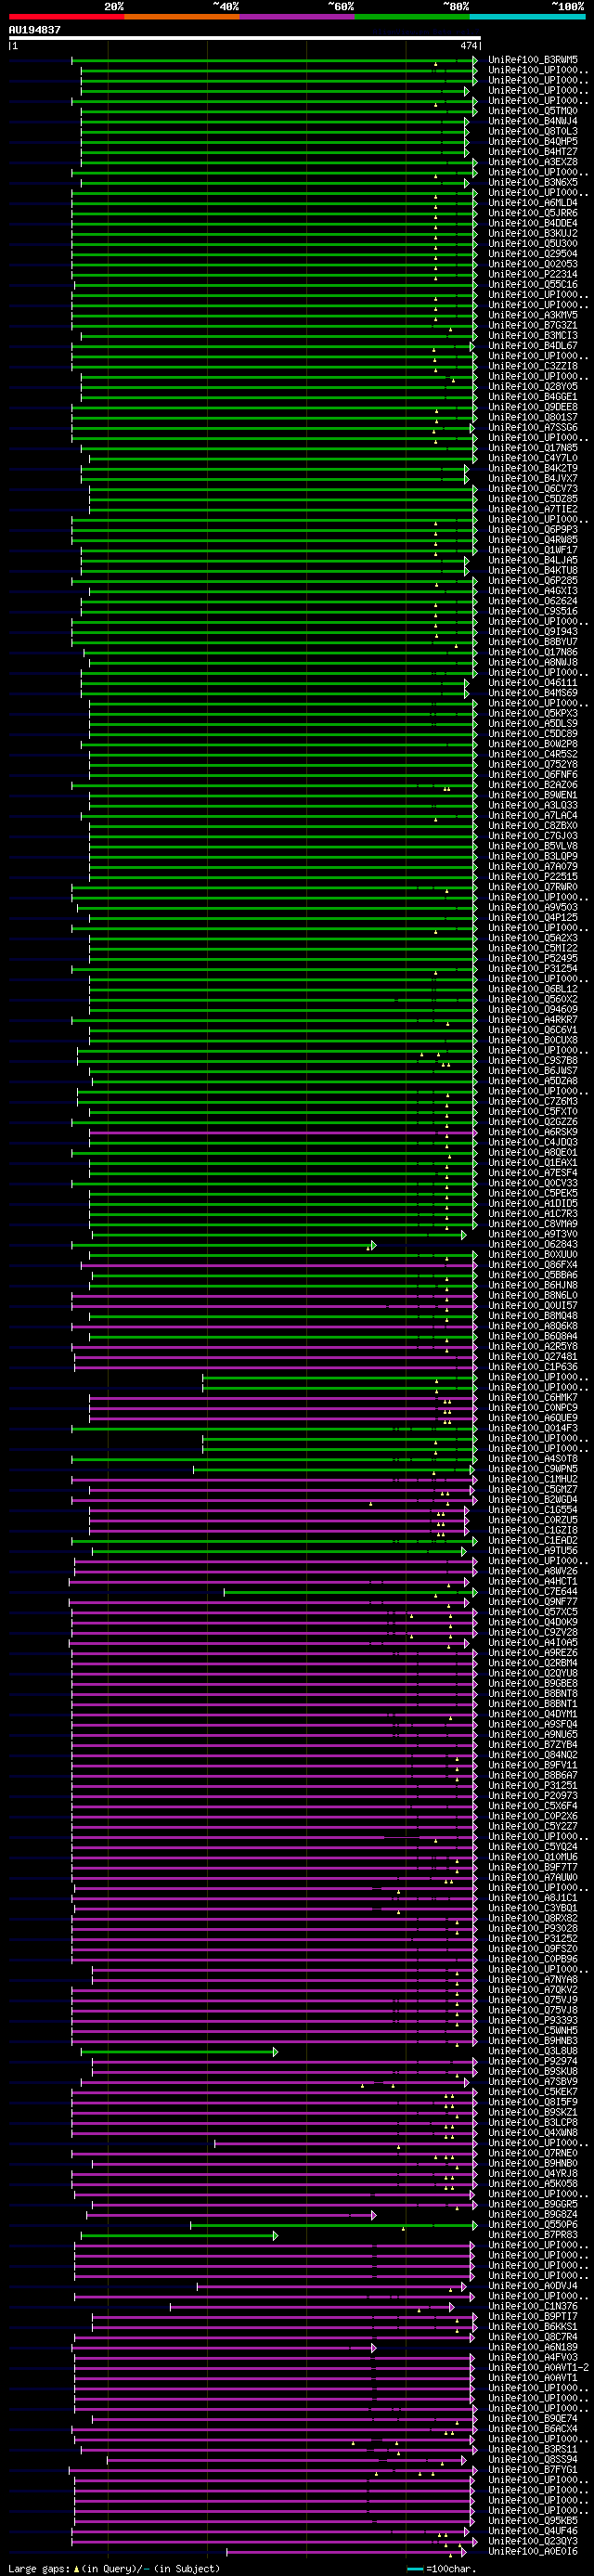Click the UniRef100_O62843 label
The height and width of the screenshot is (2576, 594).
(533, 1244)
